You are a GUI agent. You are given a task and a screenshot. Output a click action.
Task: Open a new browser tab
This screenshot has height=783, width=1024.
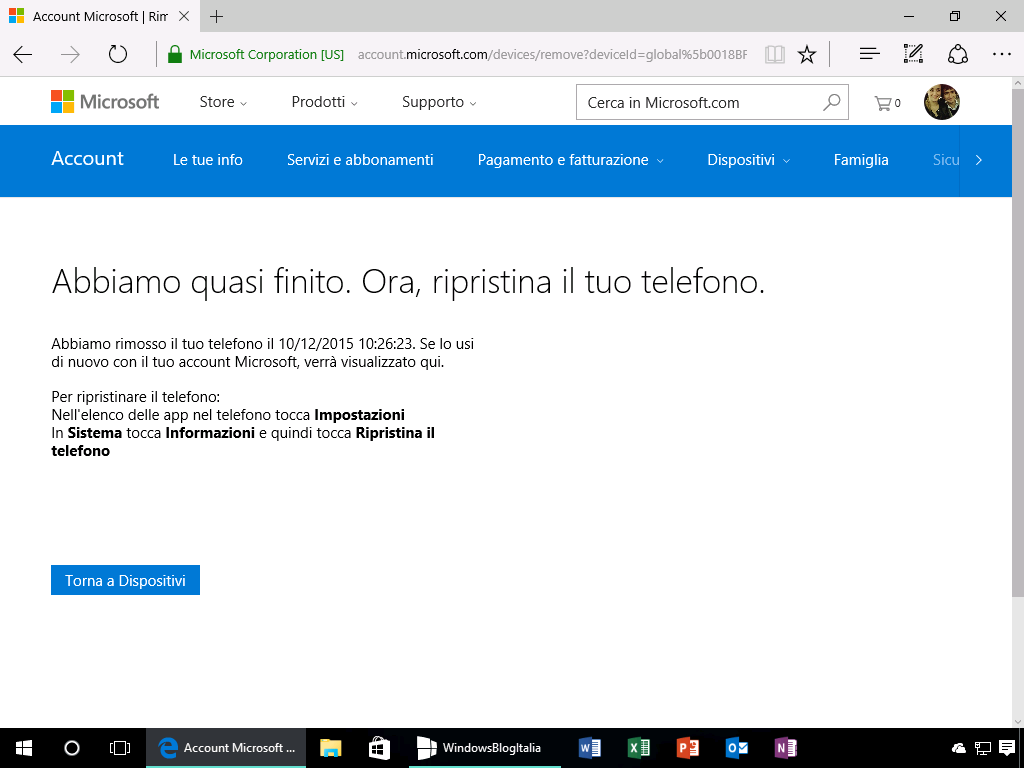217,16
